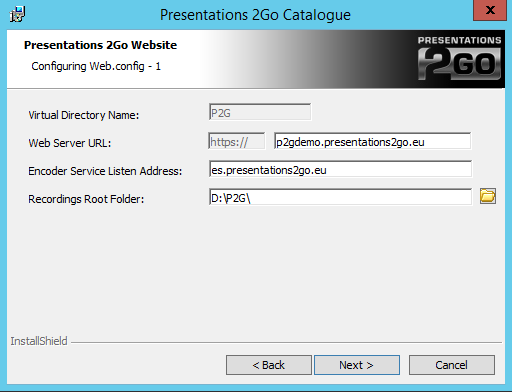Close the Presentations 2Go Catalogue installer window
Screen dimensions: 512x392
[x=490, y=10]
